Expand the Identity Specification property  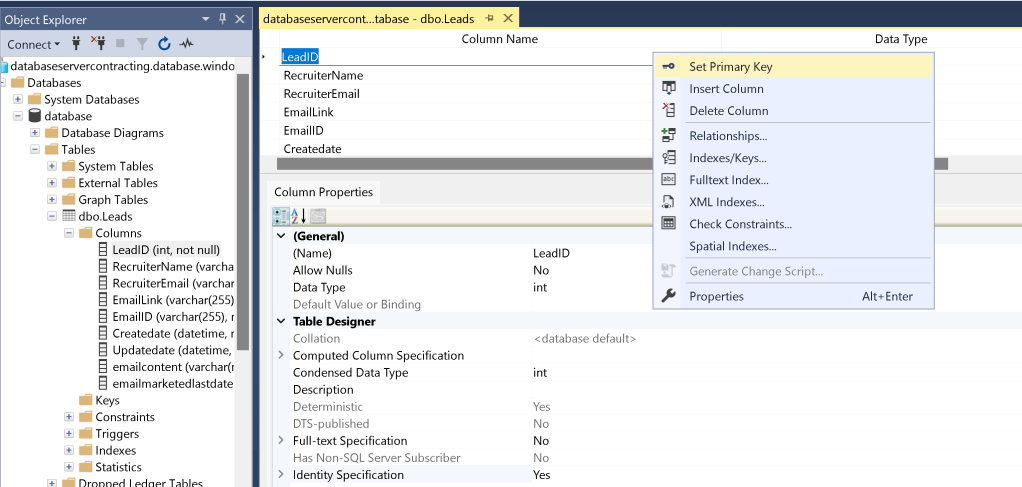point(281,475)
